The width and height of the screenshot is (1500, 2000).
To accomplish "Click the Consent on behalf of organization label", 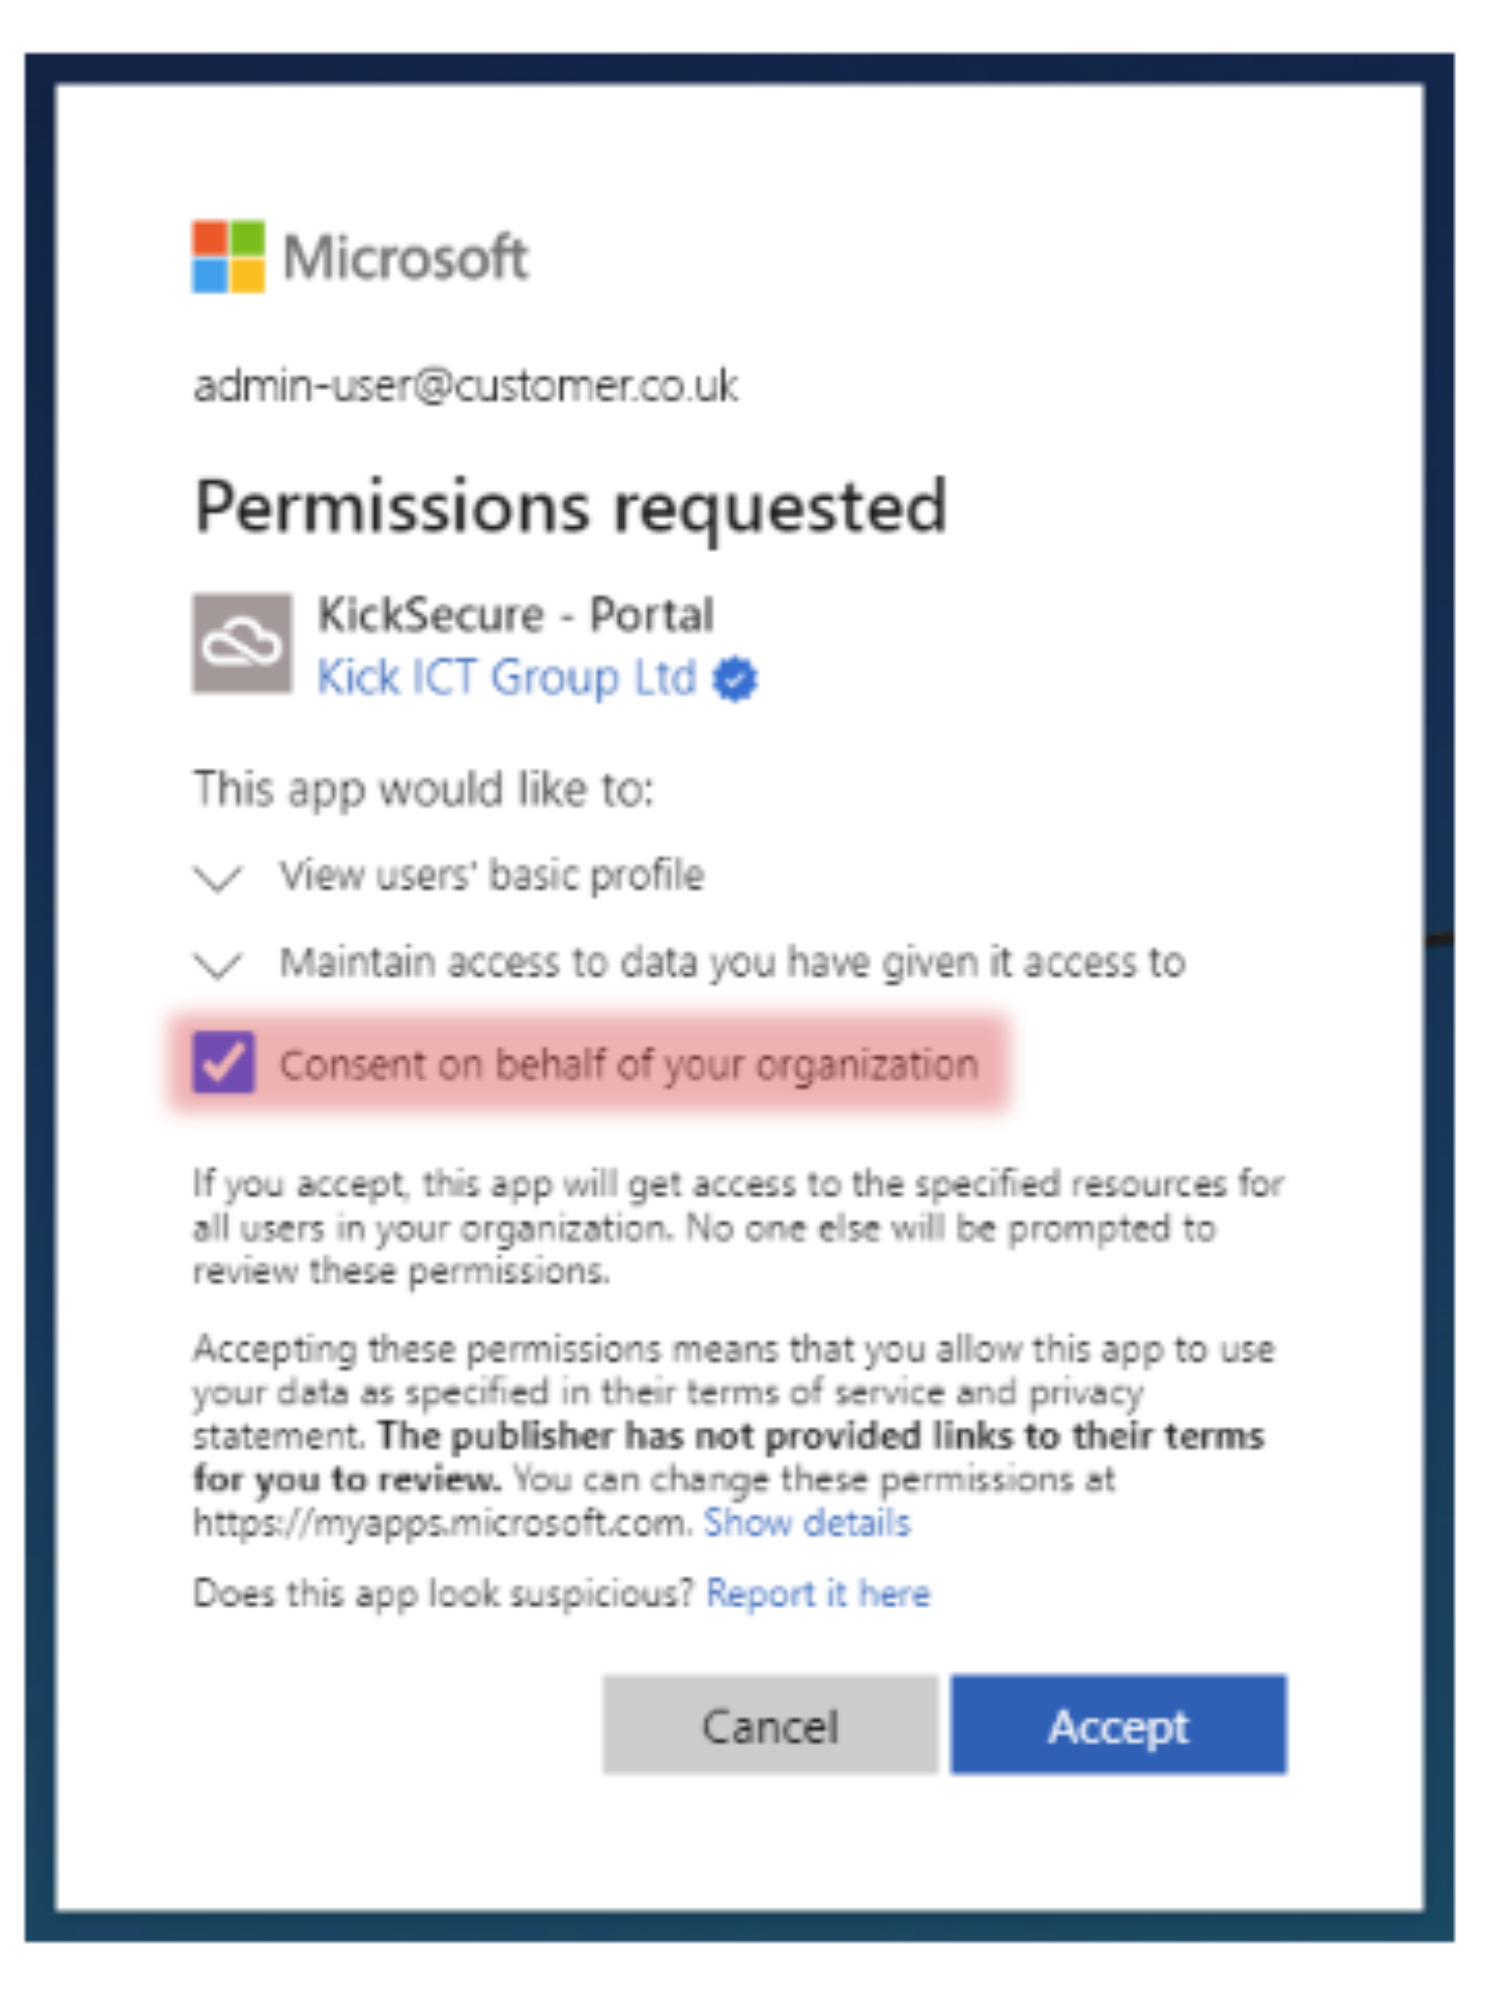I will [x=628, y=1065].
